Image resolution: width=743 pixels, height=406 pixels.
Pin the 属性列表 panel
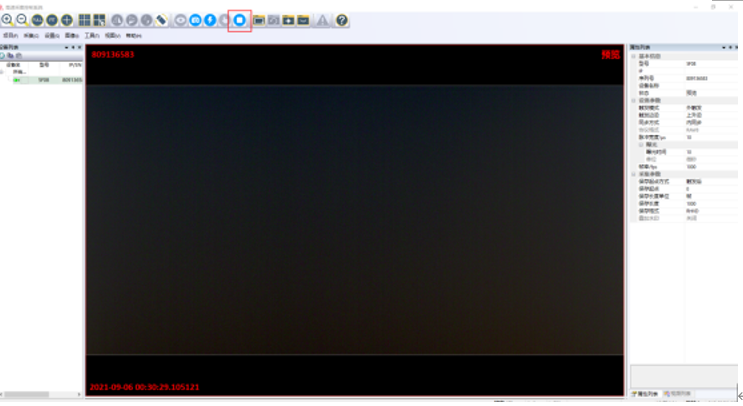pyautogui.click(x=730, y=47)
